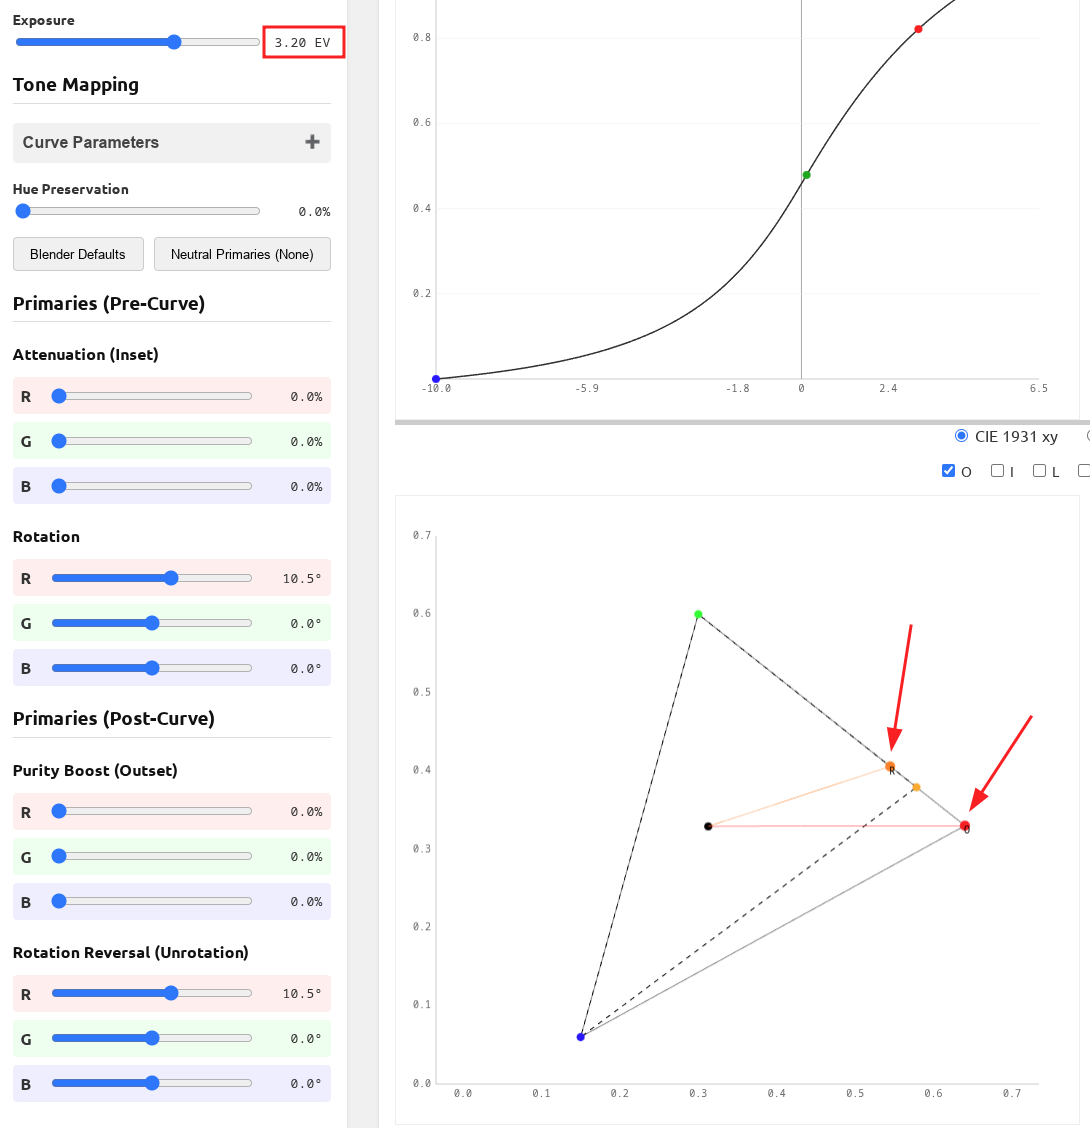Click the Rotation G slider handle

152,623
